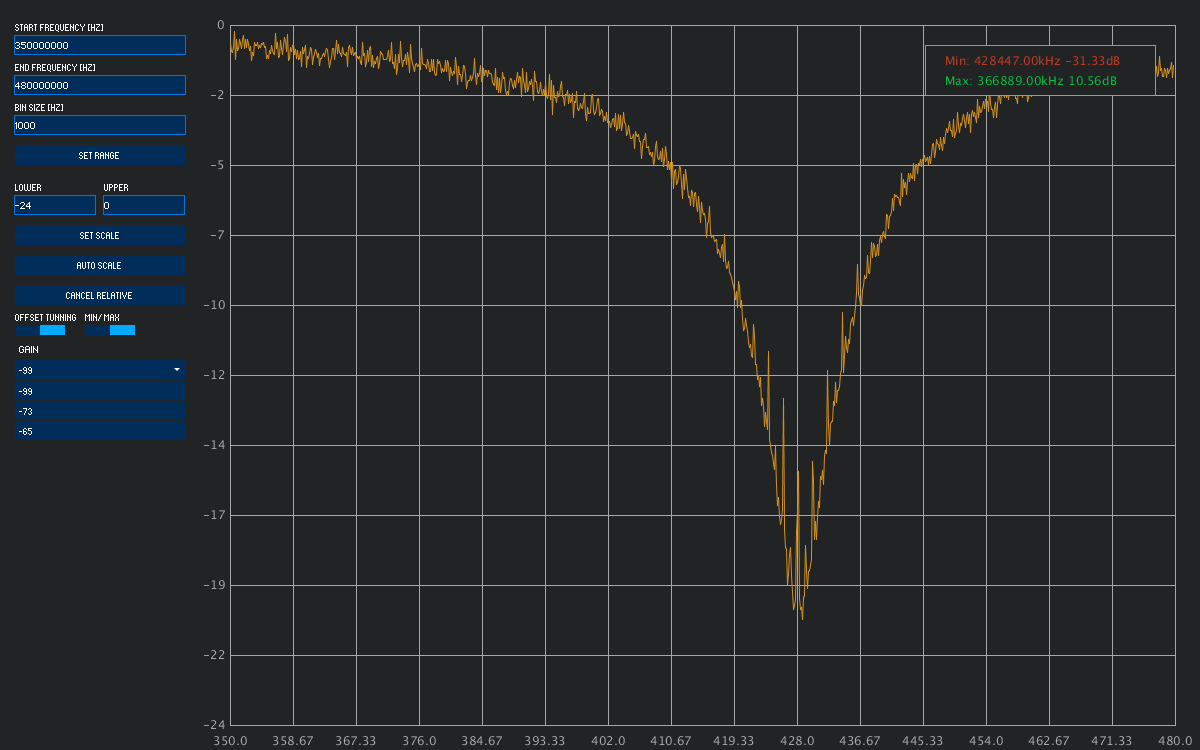The height and width of the screenshot is (750, 1200).
Task: Click the Auto Scale button
Action: pyautogui.click(x=99, y=266)
